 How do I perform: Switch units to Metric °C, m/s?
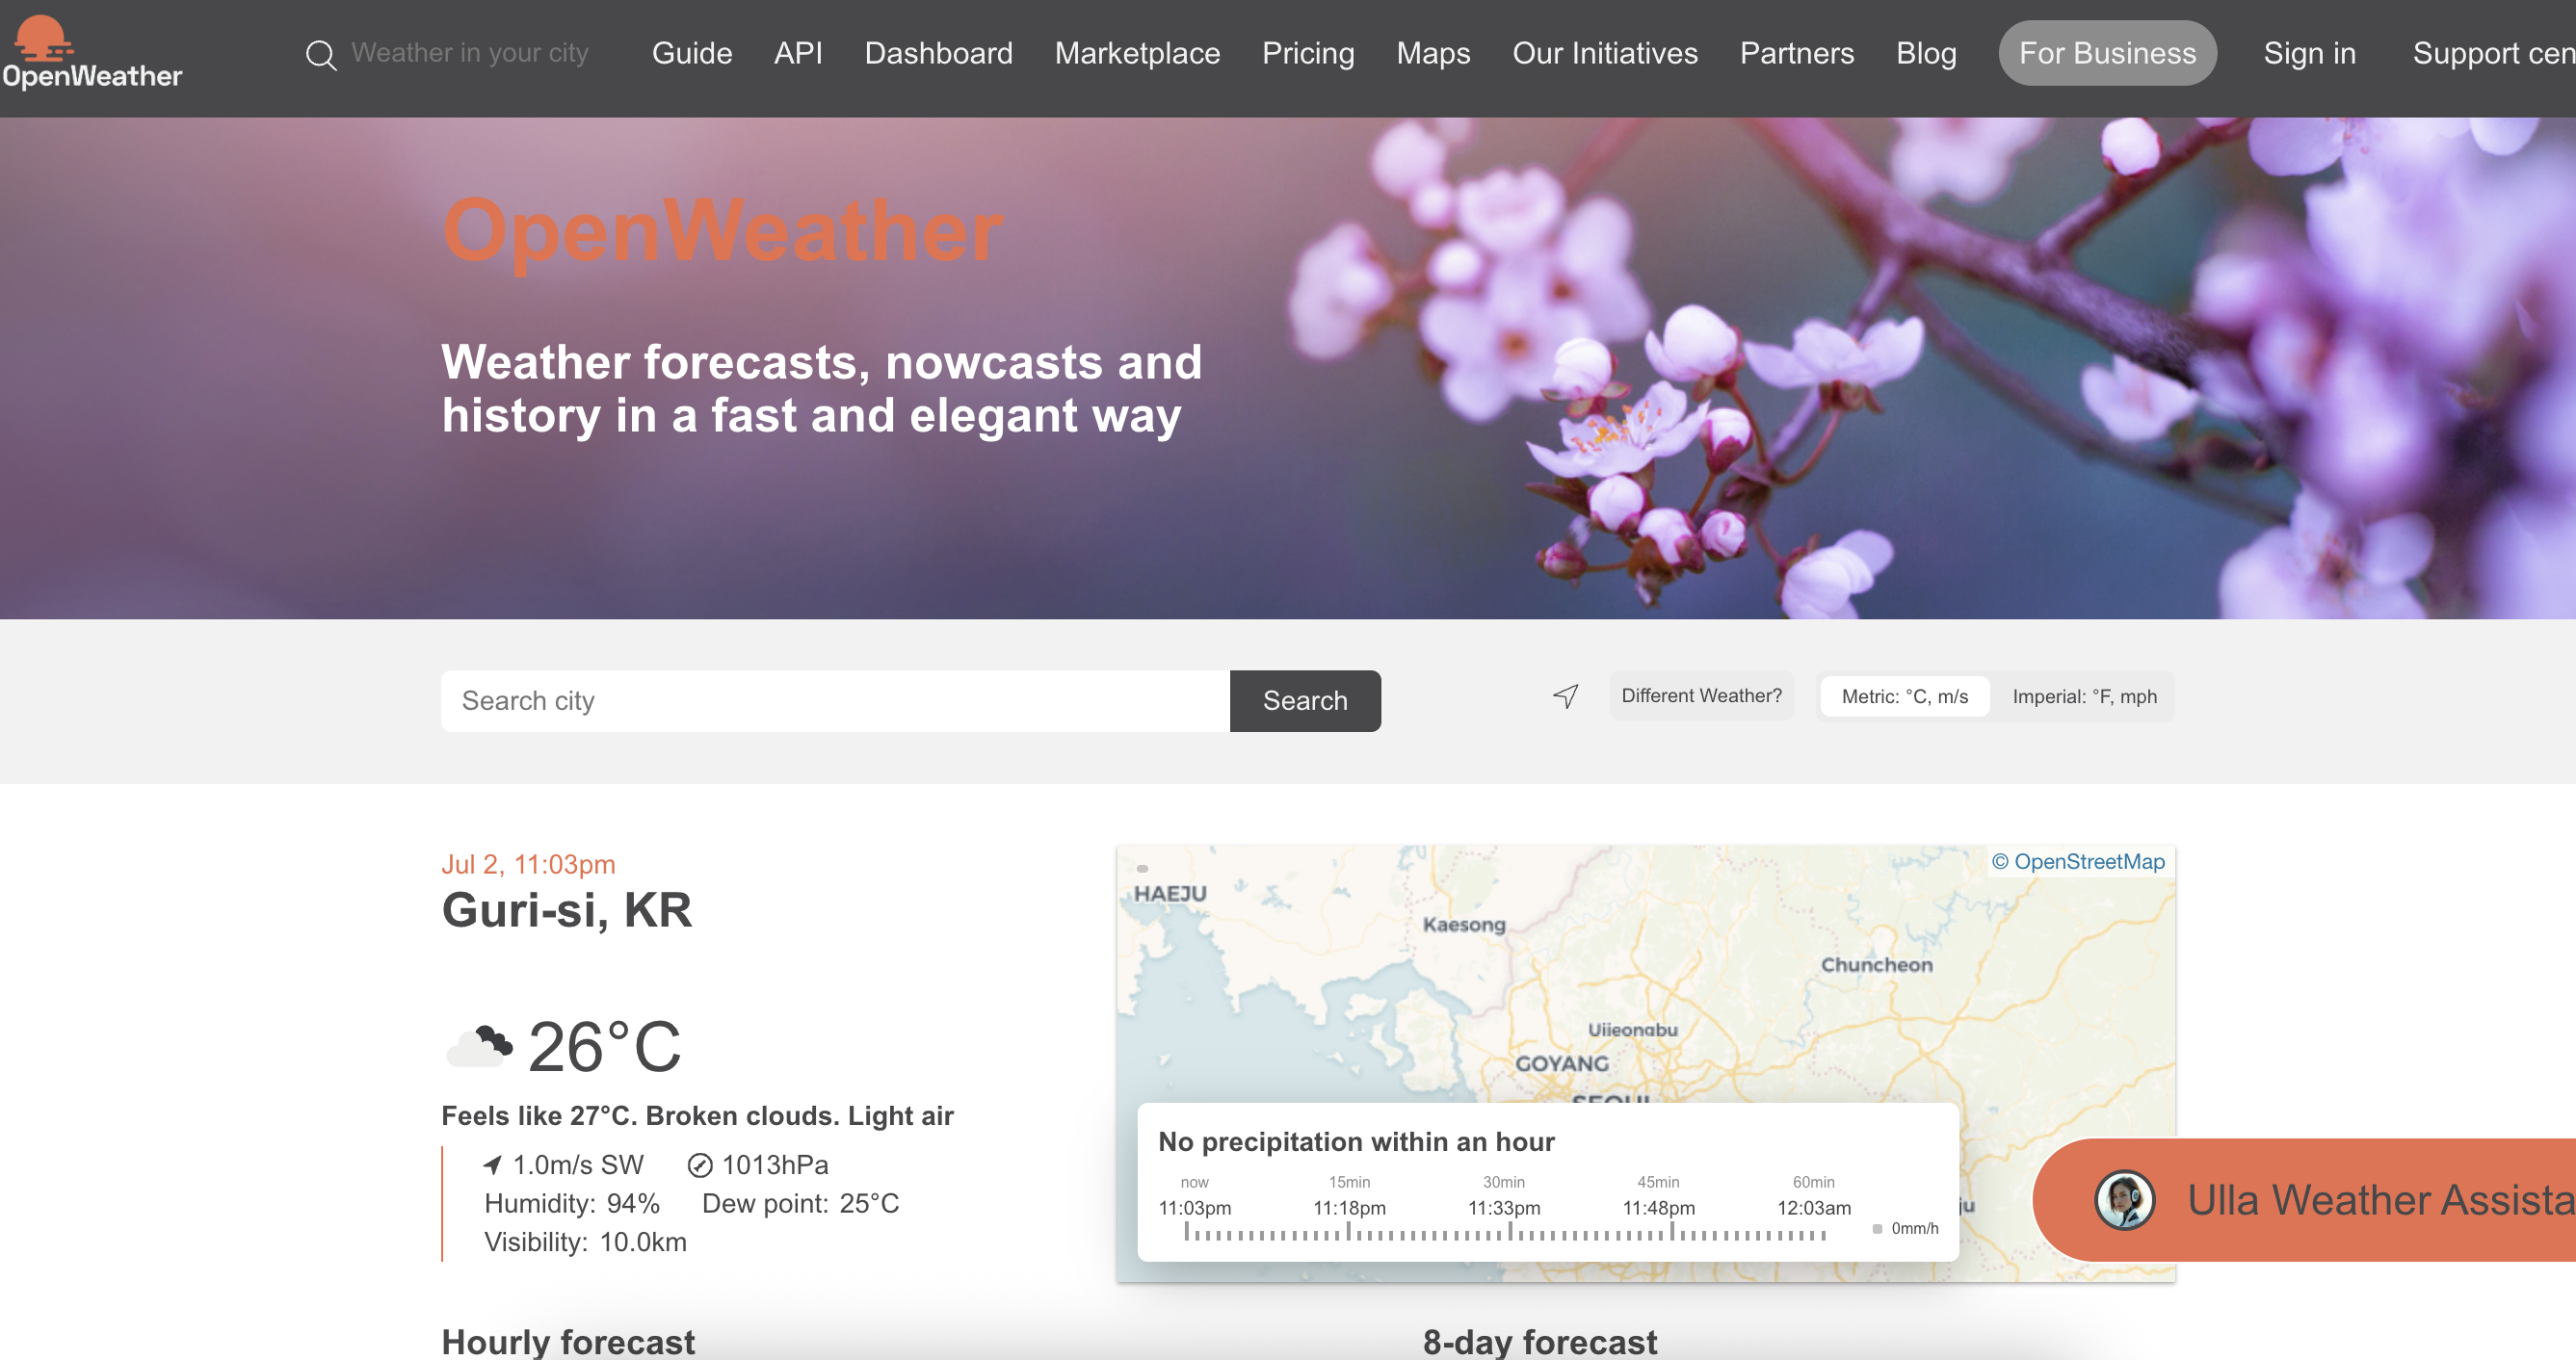1904,696
